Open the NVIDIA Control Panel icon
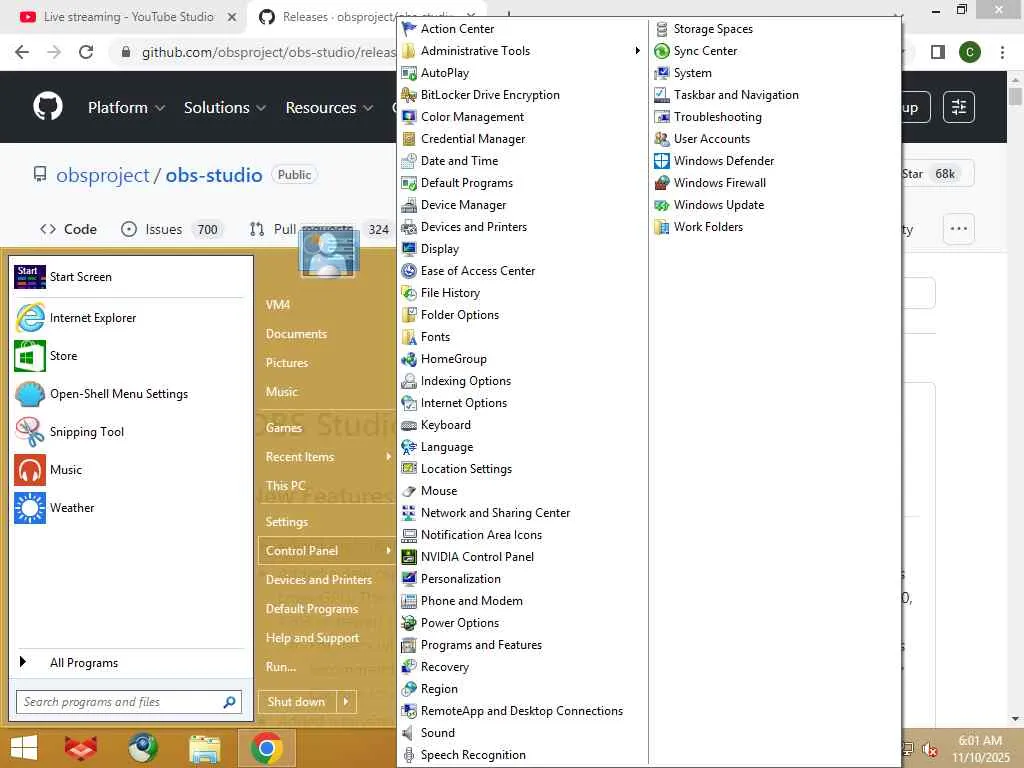This screenshot has width=1024, height=768. click(x=409, y=557)
